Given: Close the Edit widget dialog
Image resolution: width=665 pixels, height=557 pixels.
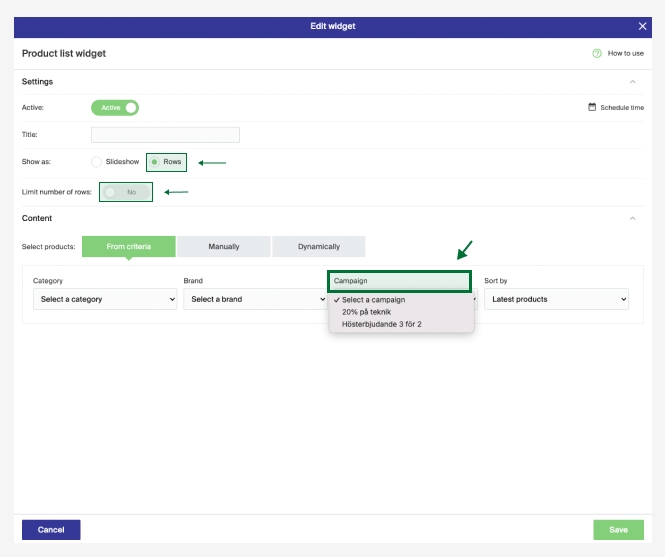Looking at the screenshot, I should pos(642,26).
